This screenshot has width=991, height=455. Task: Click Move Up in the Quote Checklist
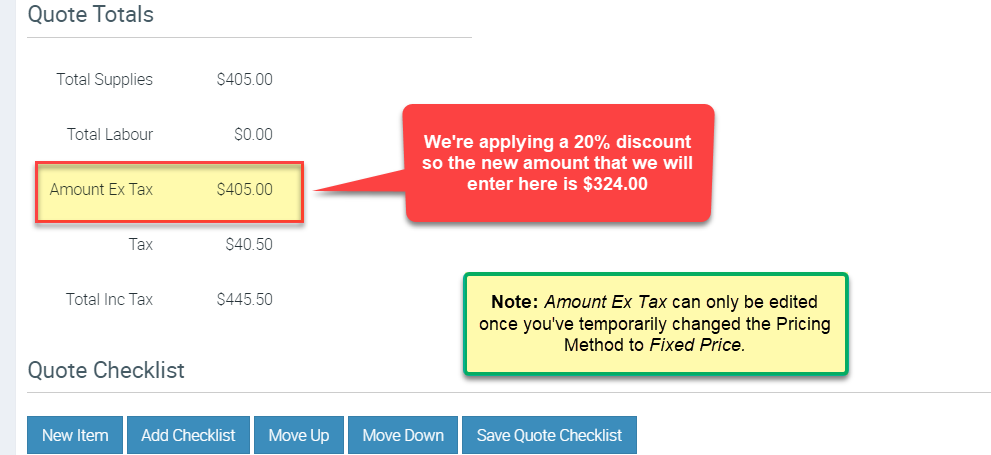tap(299, 435)
